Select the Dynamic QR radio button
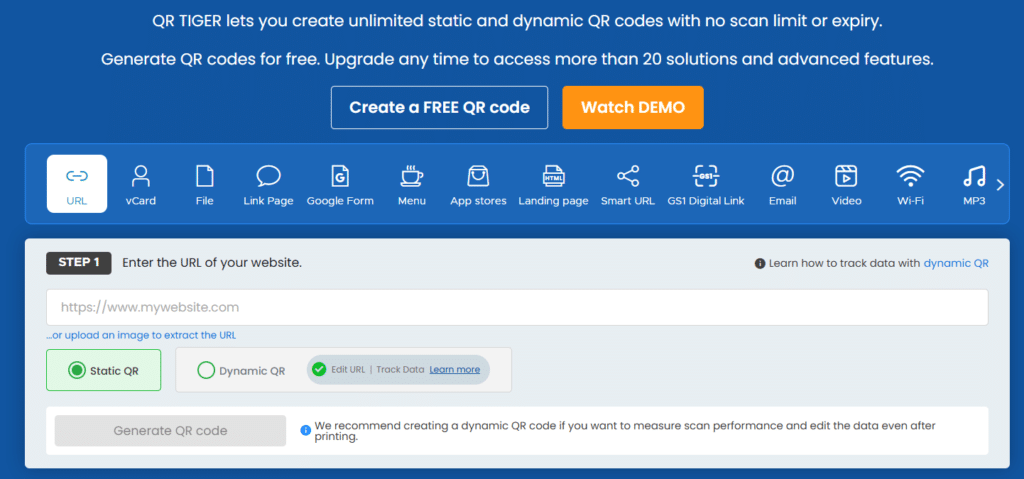The height and width of the screenshot is (479, 1024). 206,371
